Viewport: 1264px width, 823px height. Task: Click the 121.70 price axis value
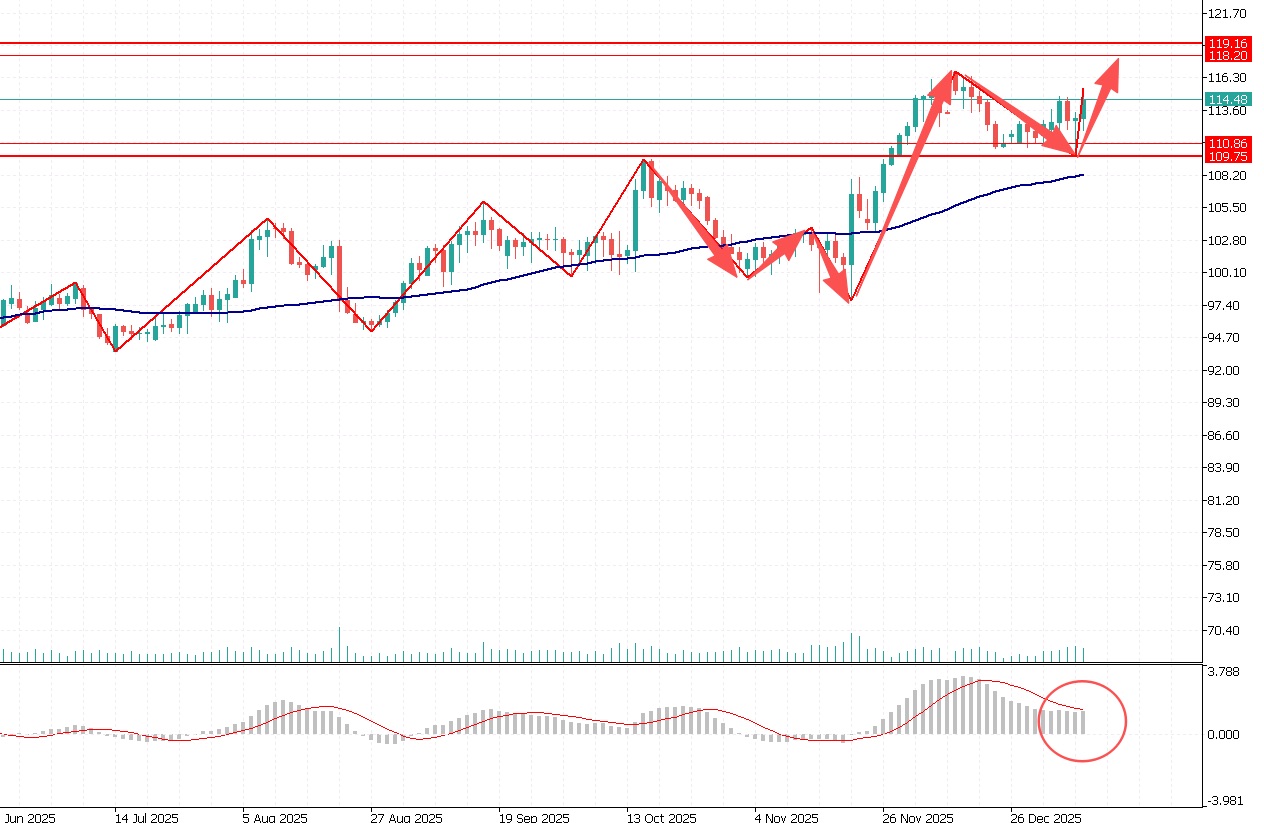pos(1226,14)
